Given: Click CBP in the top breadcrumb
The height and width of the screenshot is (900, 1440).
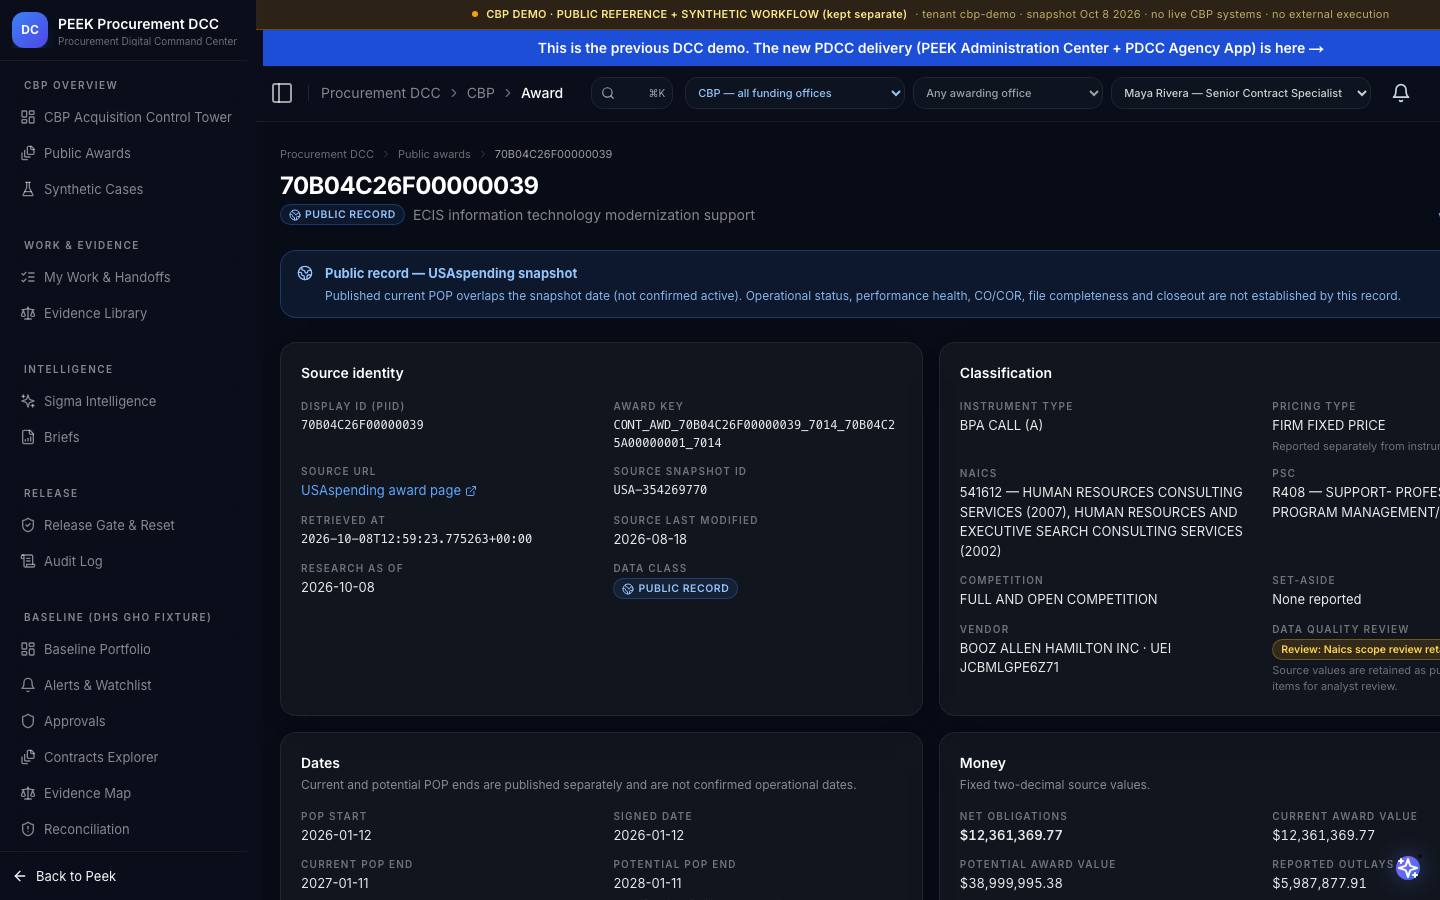Looking at the screenshot, I should point(481,93).
